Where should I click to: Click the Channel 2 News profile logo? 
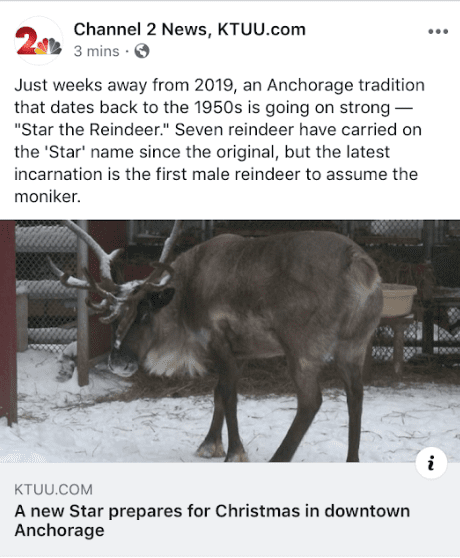point(38,41)
